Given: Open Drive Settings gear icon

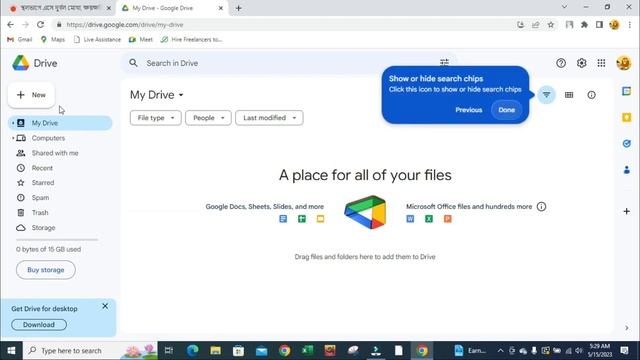Looking at the screenshot, I should [x=581, y=63].
